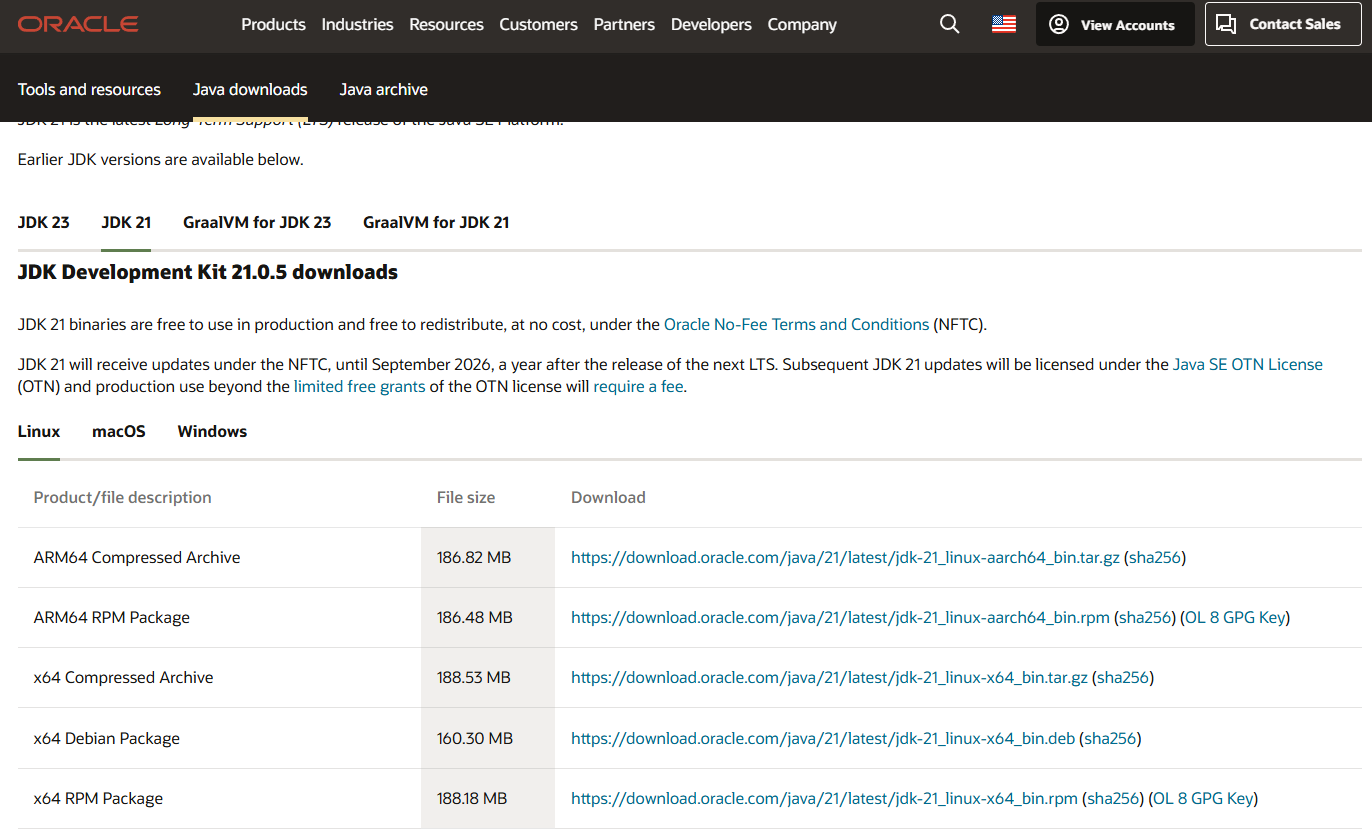1372x840 pixels.
Task: Switch to GraalVM for JDK 21 tab
Action: pyautogui.click(x=436, y=222)
